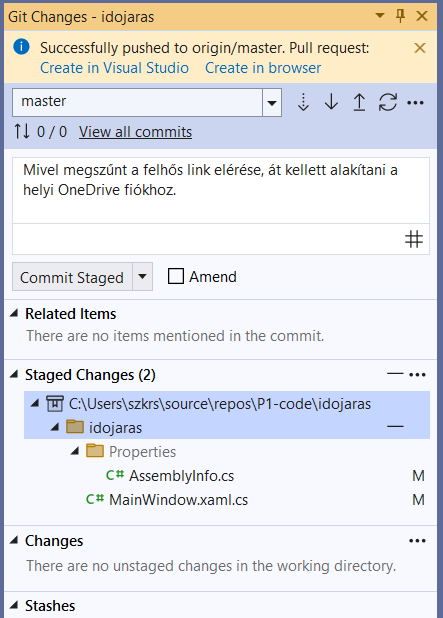This screenshot has height=618, width=443.
Task: Select AssemblyInfo.cs staged file
Action: [181, 476]
